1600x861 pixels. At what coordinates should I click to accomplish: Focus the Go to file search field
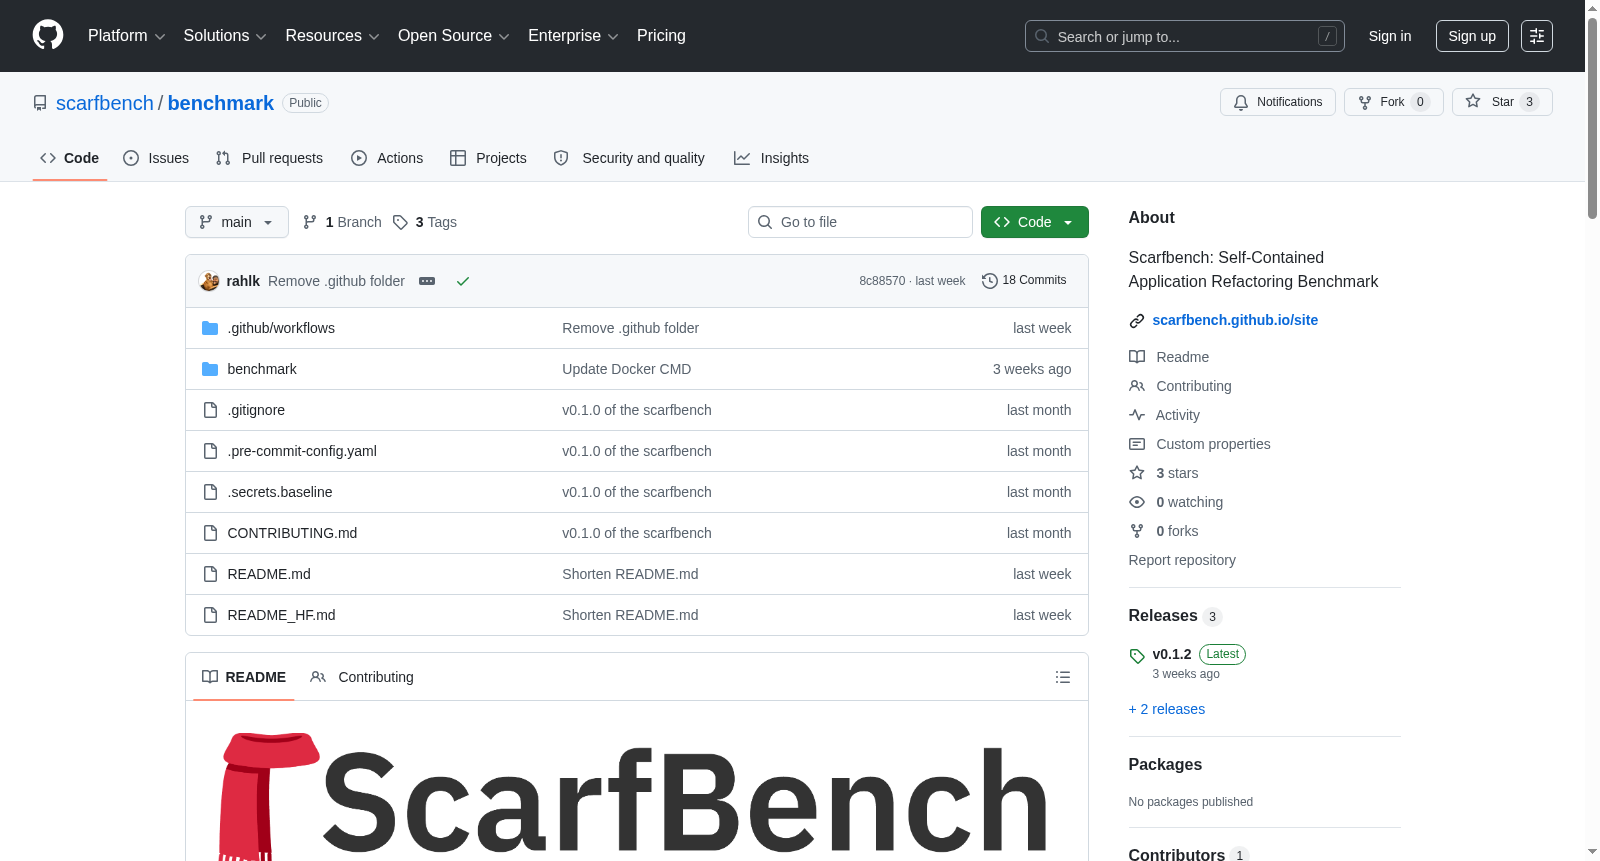point(860,222)
